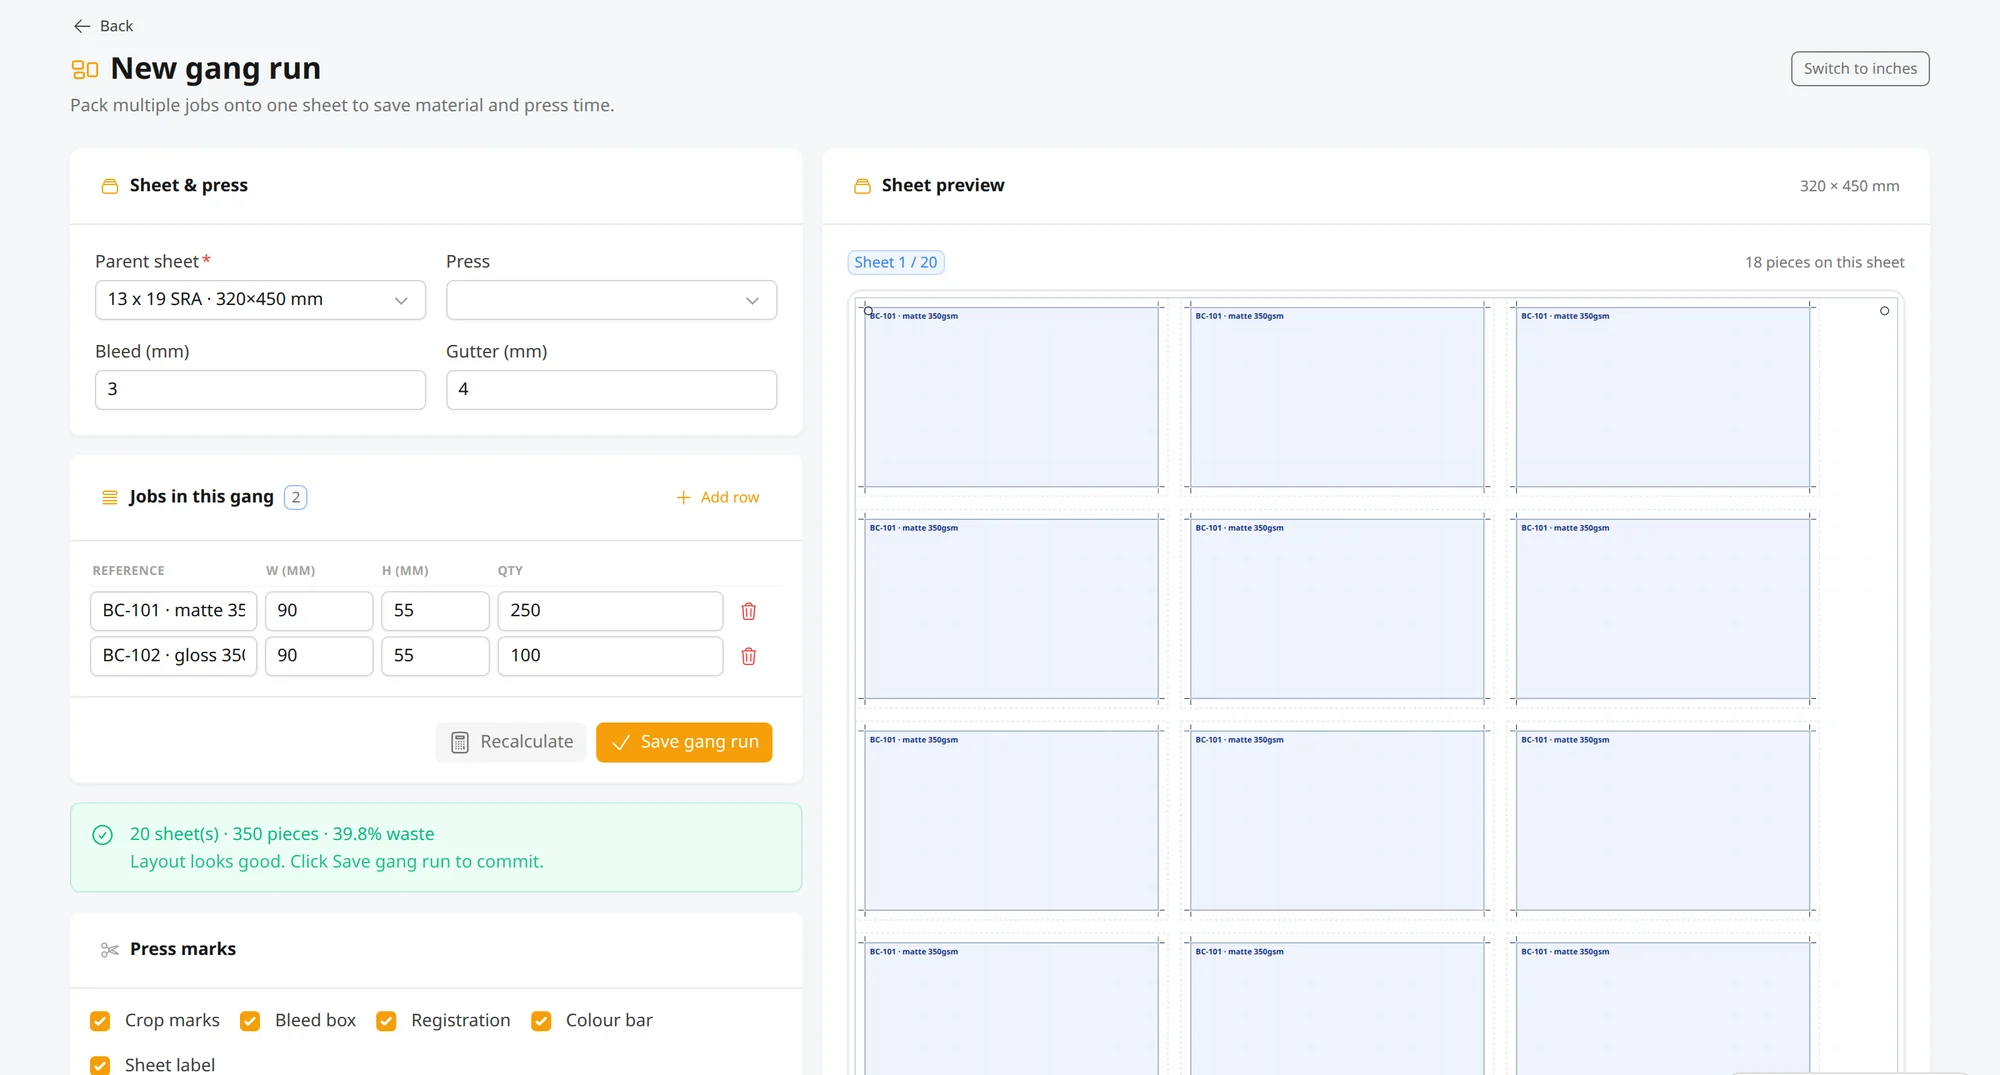Edit the BC-101 matte reference field

tap(174, 611)
